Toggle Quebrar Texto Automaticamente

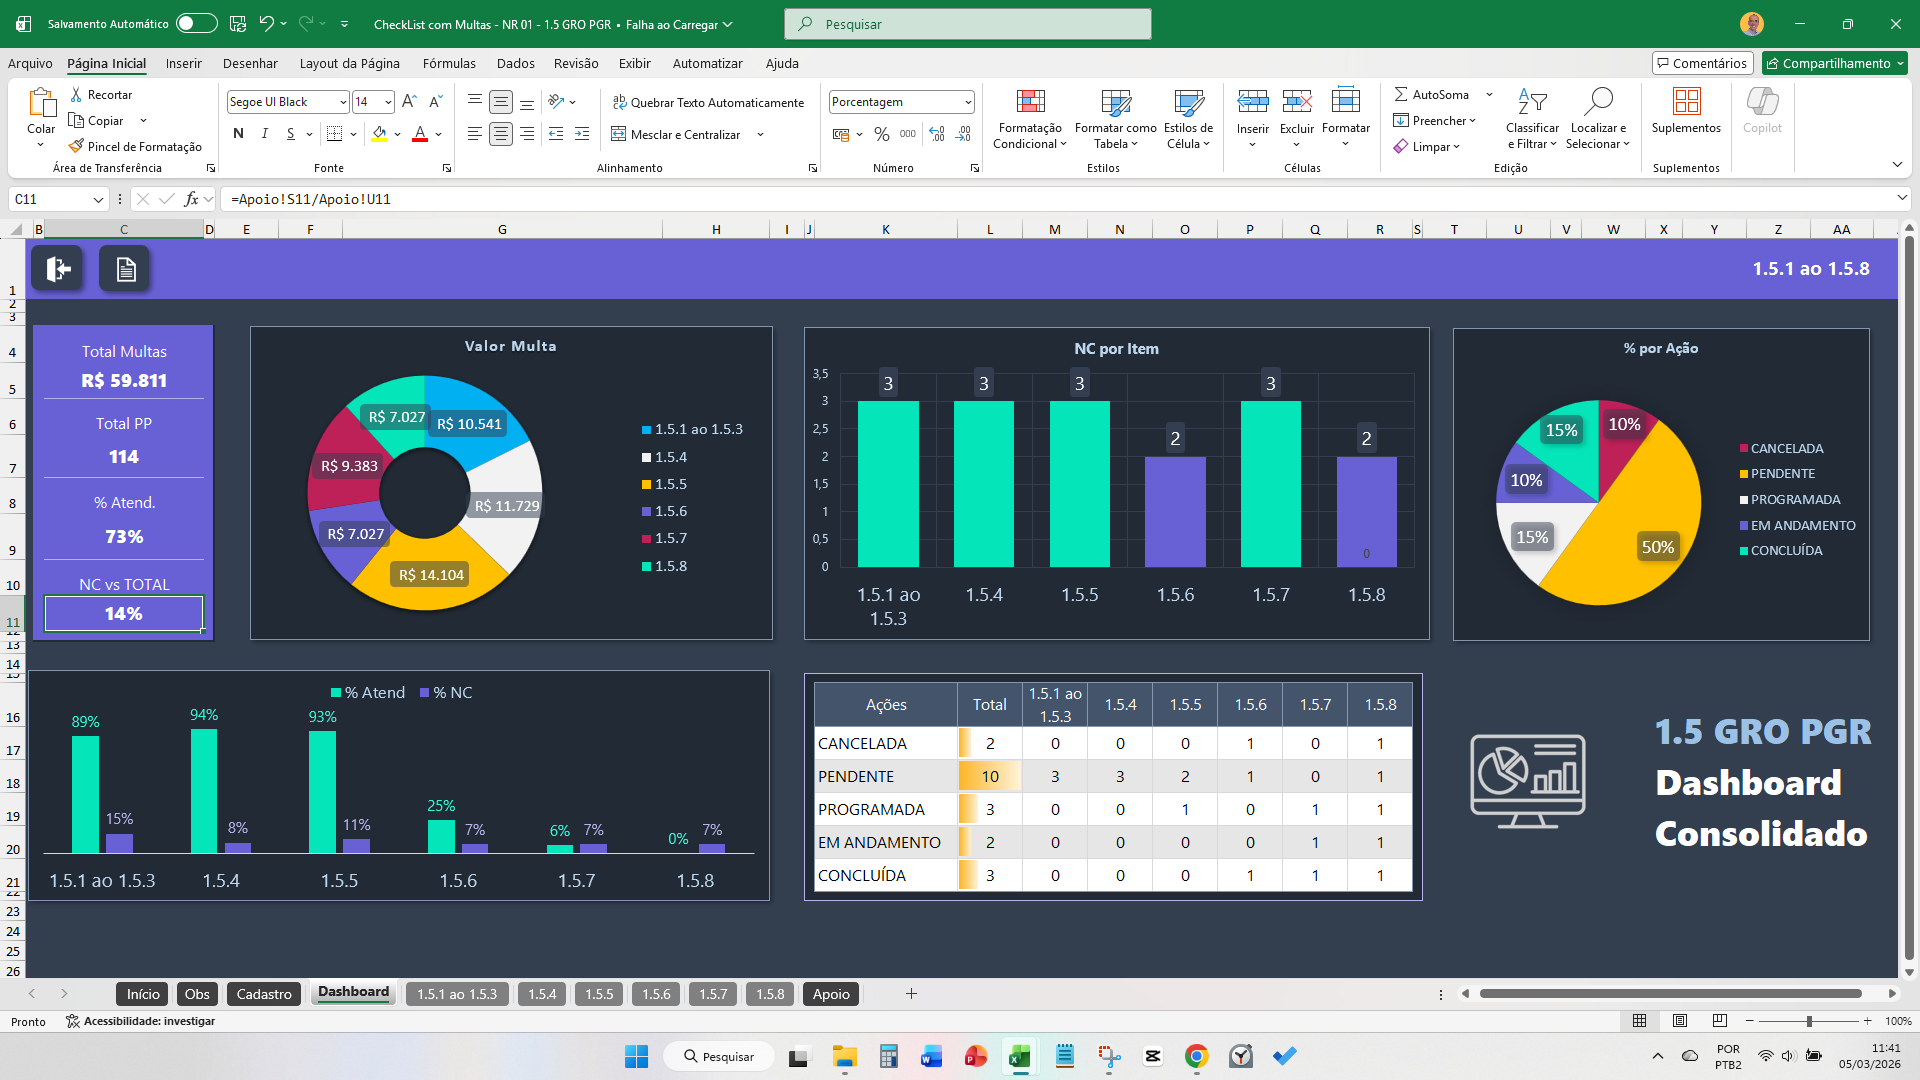click(708, 102)
